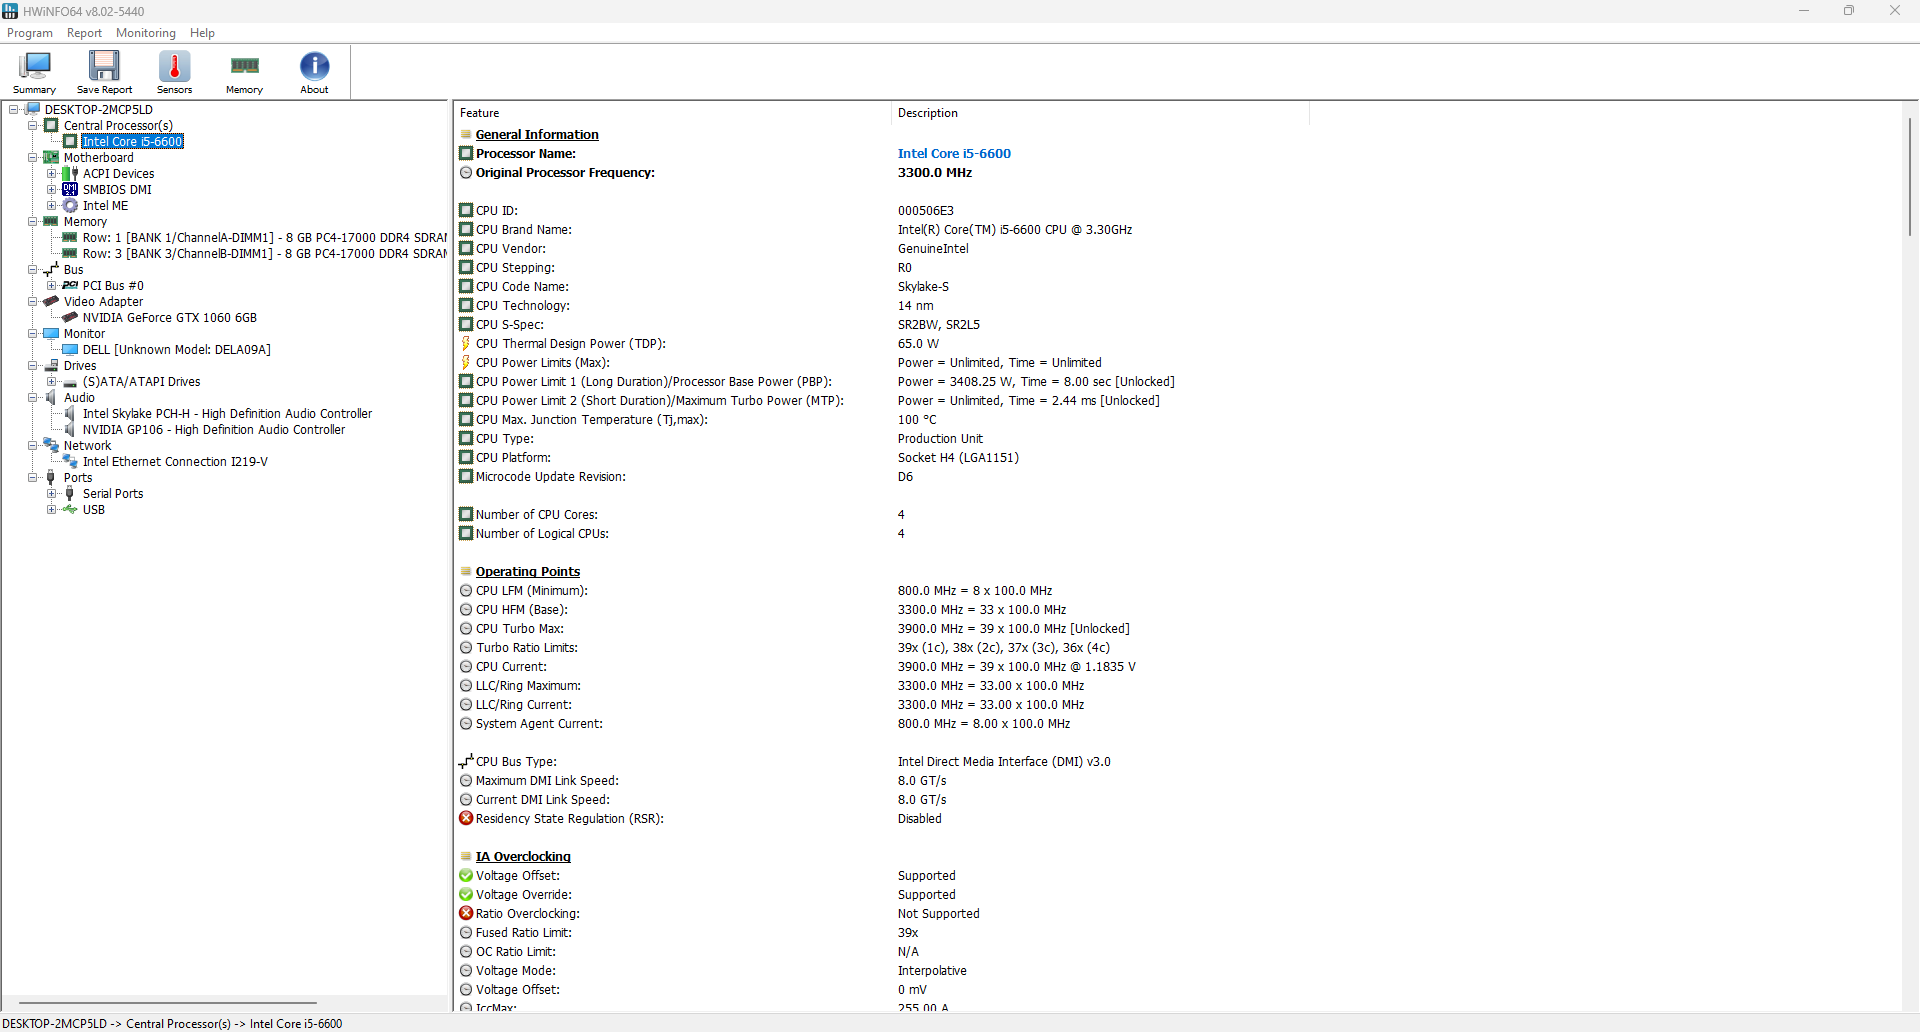
Task: Click the Operating Points section heading
Action: [x=527, y=571]
